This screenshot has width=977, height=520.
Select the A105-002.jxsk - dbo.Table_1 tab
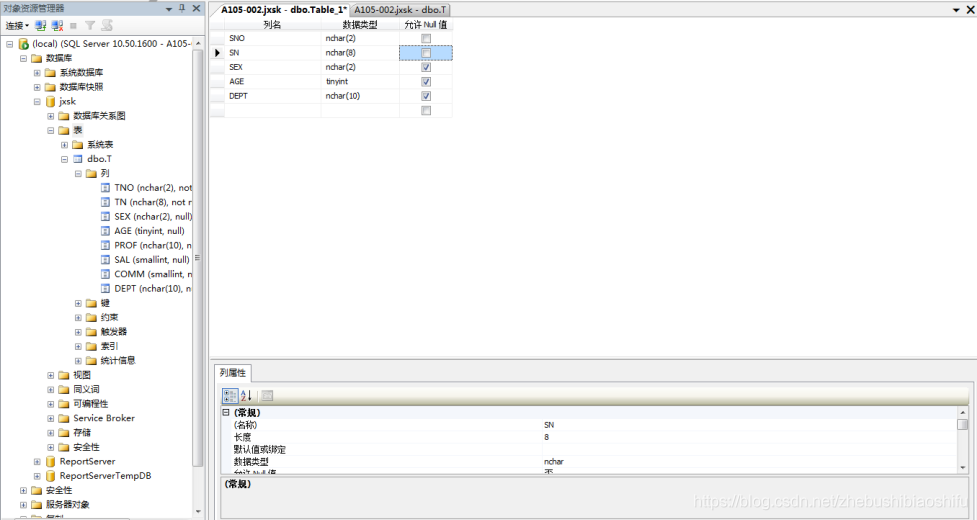pos(284,10)
